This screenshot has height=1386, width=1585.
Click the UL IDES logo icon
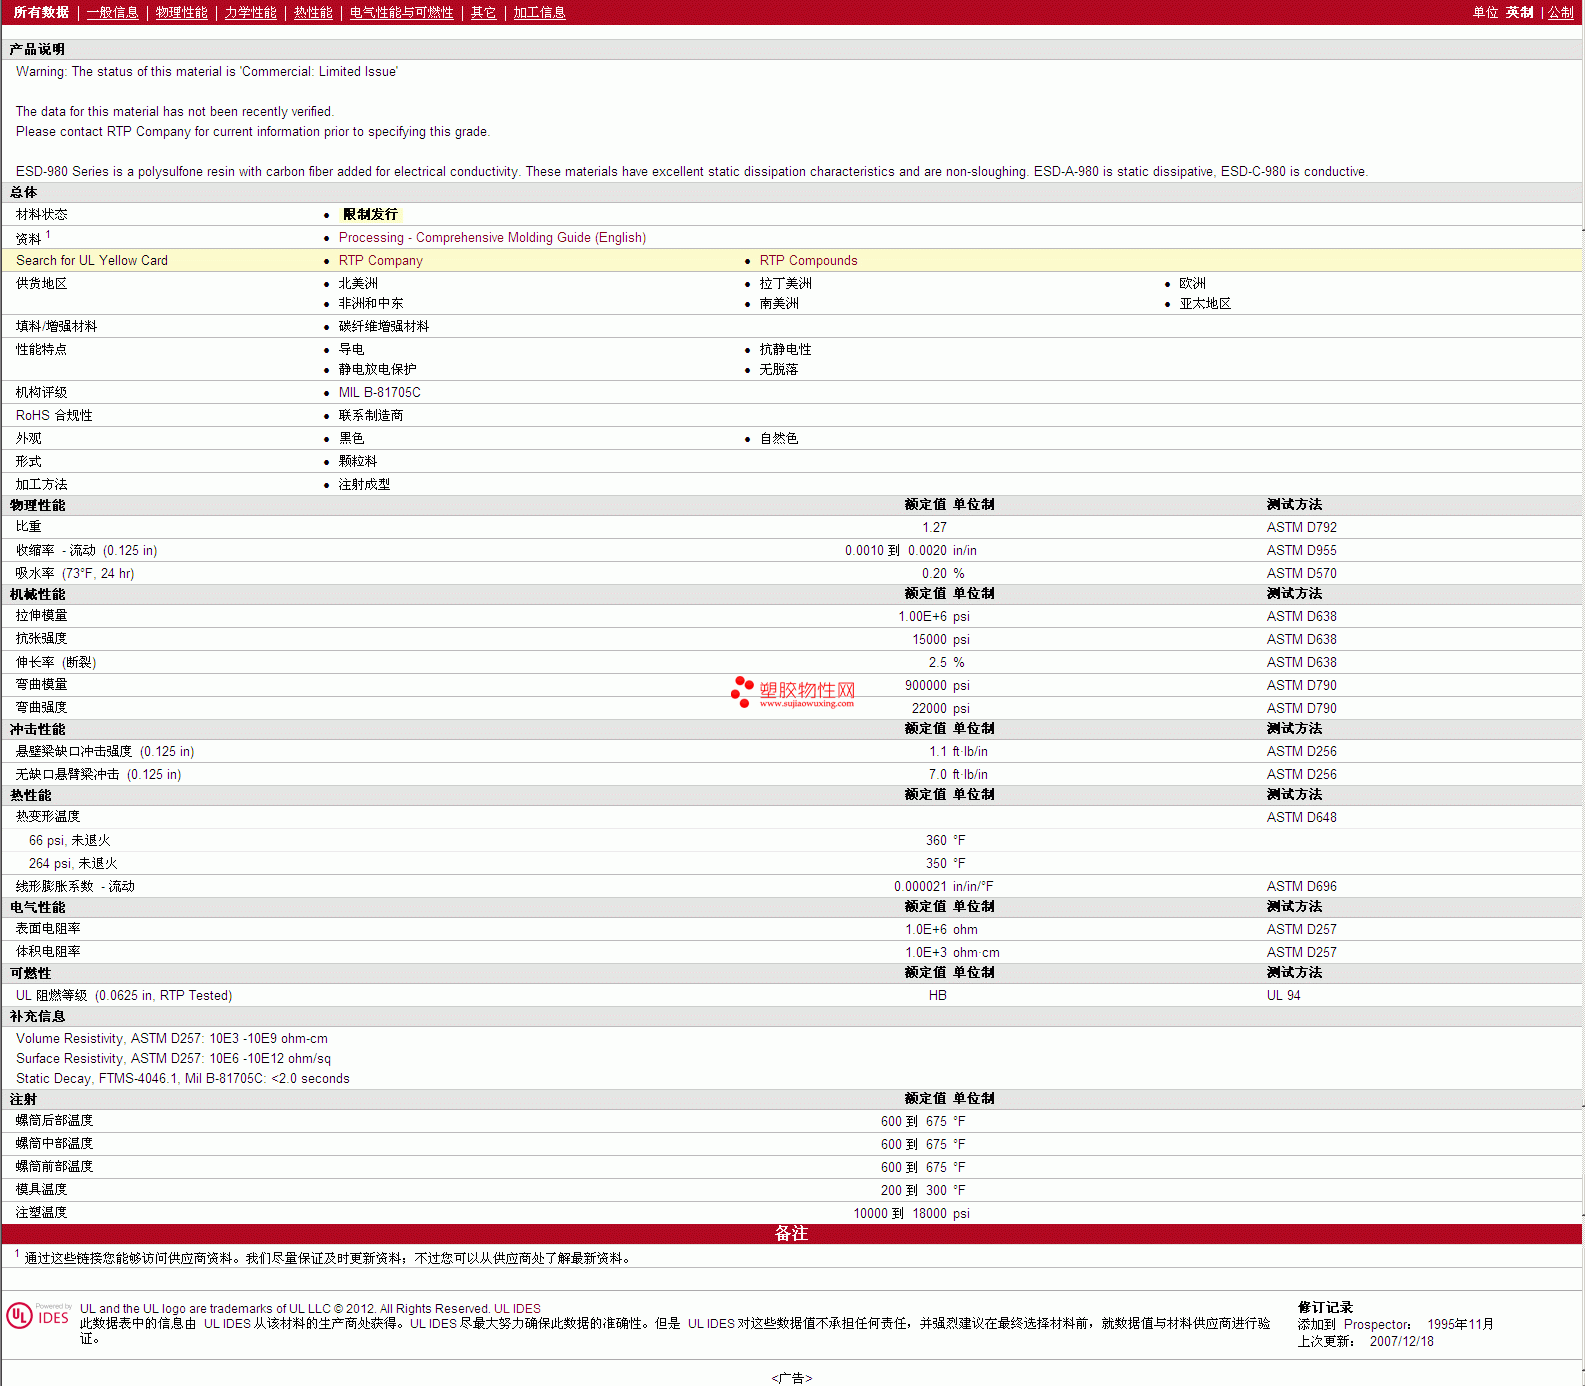(38, 1316)
